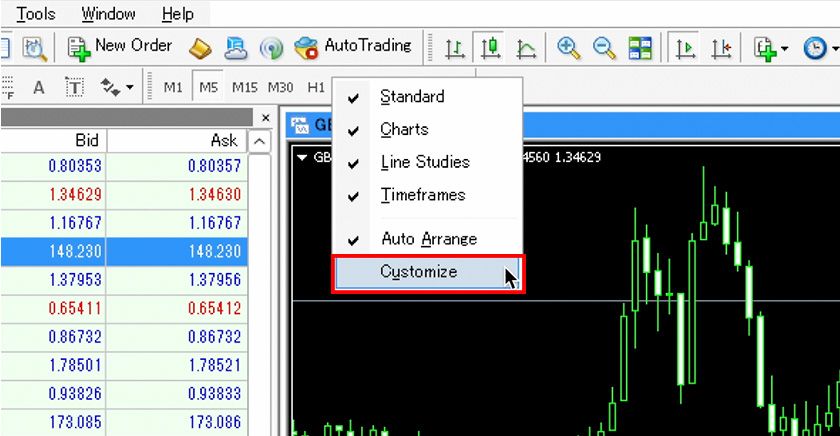Uncheck Line Studies in context menu
The width and height of the screenshot is (840, 436).
(x=424, y=162)
